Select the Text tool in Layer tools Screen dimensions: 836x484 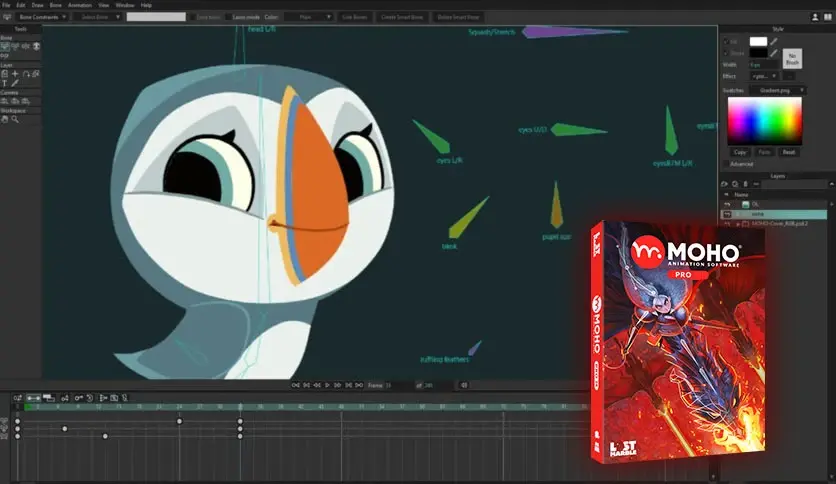(4, 84)
